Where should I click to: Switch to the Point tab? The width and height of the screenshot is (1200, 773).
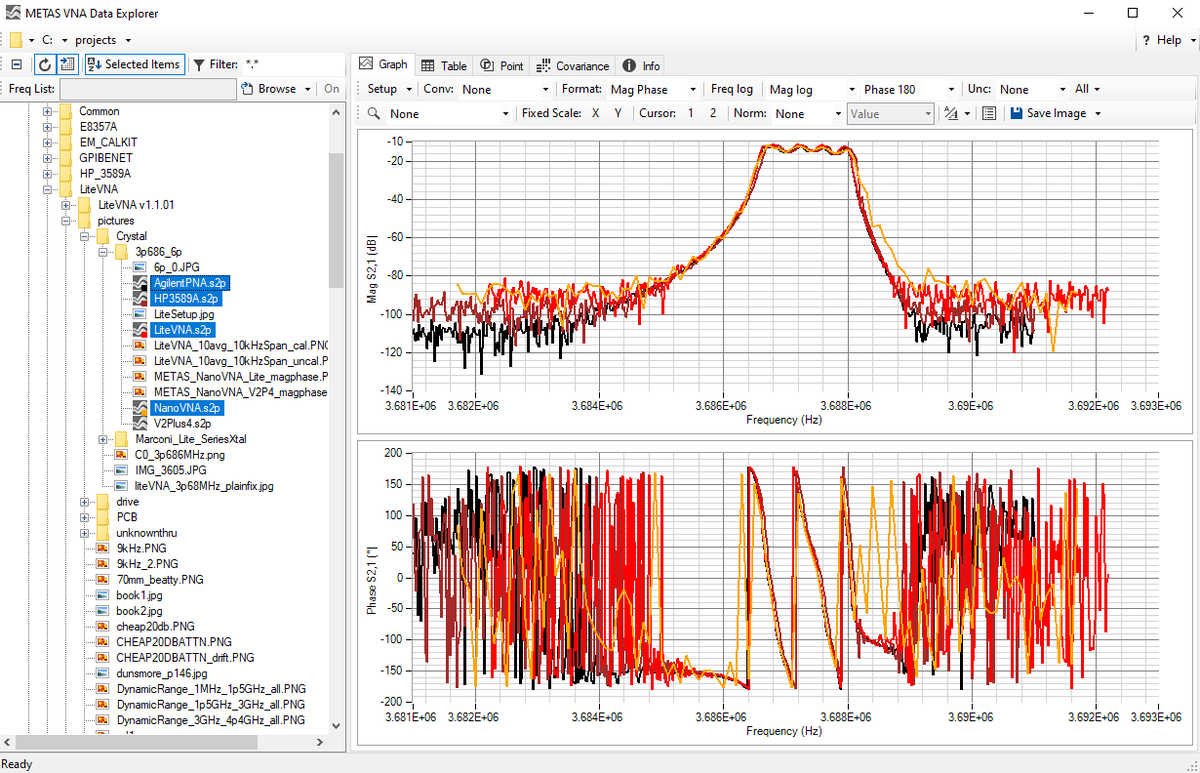click(502, 65)
